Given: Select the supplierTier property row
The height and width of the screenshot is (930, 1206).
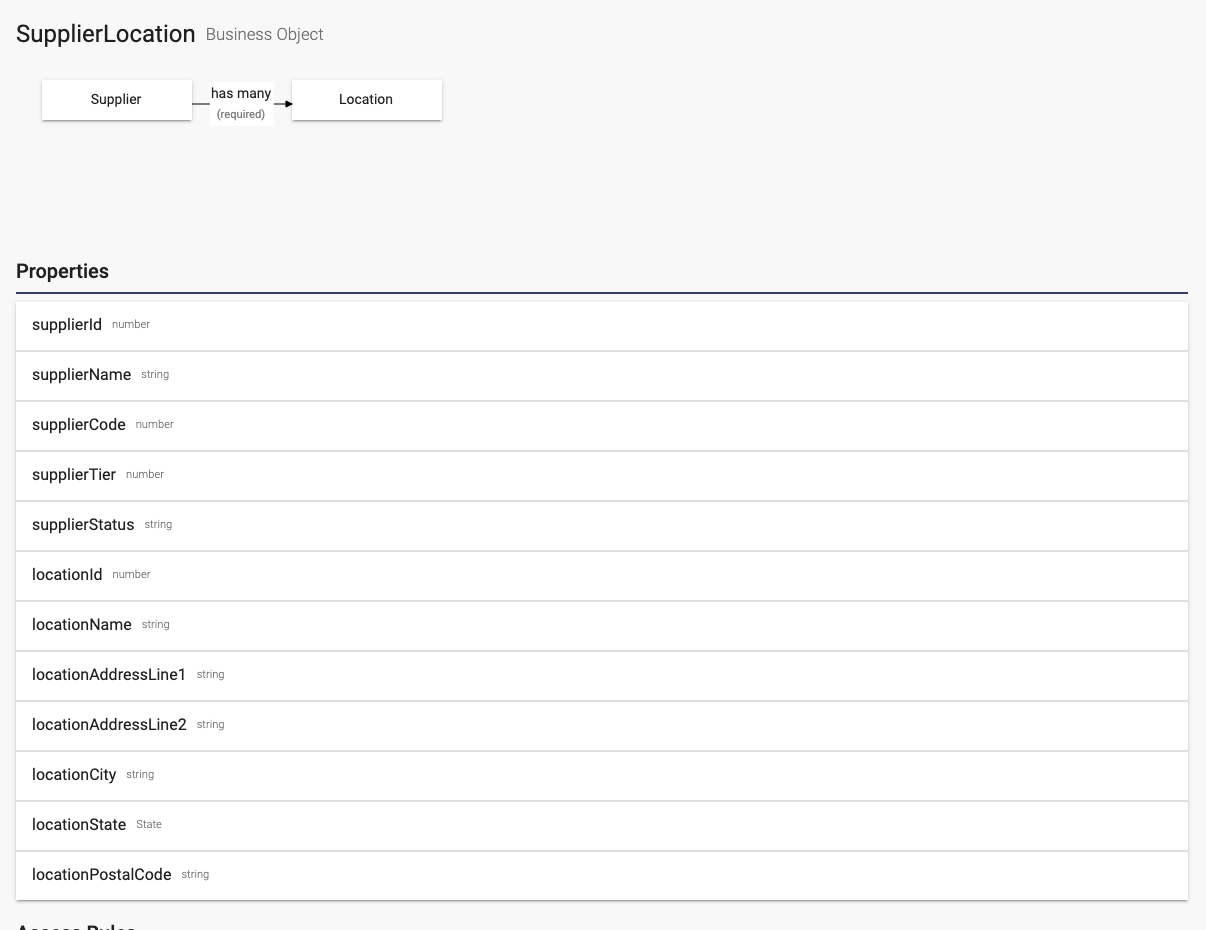Looking at the screenshot, I should 602,476.
